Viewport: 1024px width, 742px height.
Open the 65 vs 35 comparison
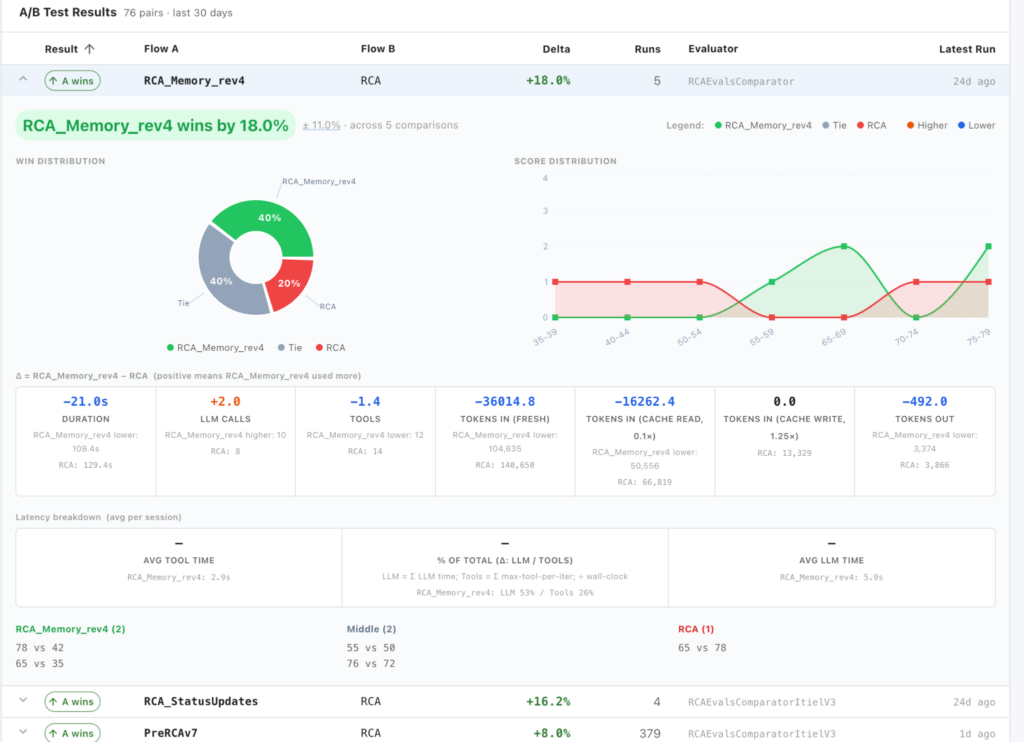(40, 664)
